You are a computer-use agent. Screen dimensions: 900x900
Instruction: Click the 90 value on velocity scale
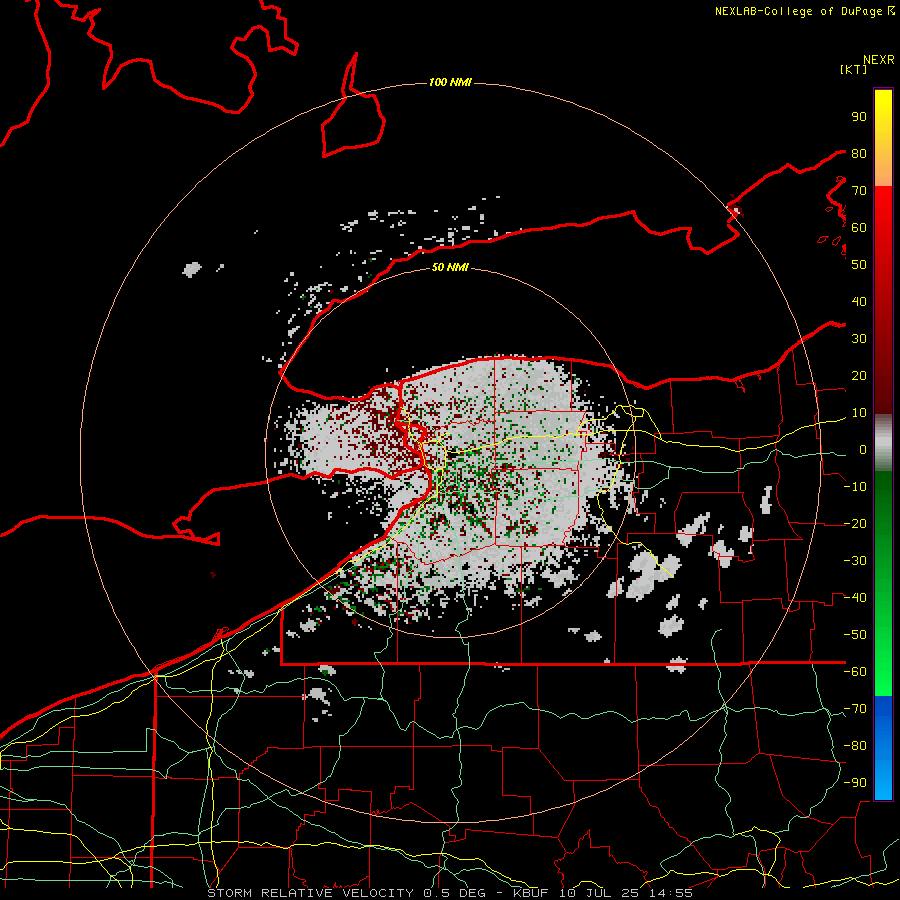tap(859, 117)
